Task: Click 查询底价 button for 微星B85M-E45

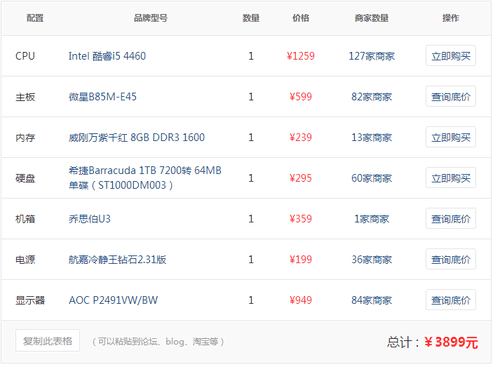Action: pyautogui.click(x=450, y=96)
